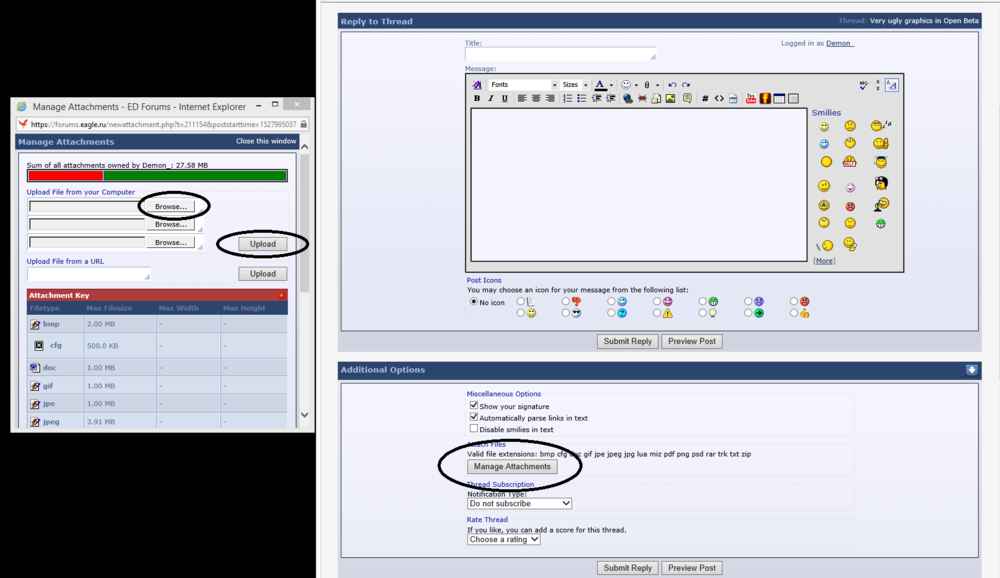Toggle bold formatting in message toolbar
The height and width of the screenshot is (578, 1000).
pos(476,98)
